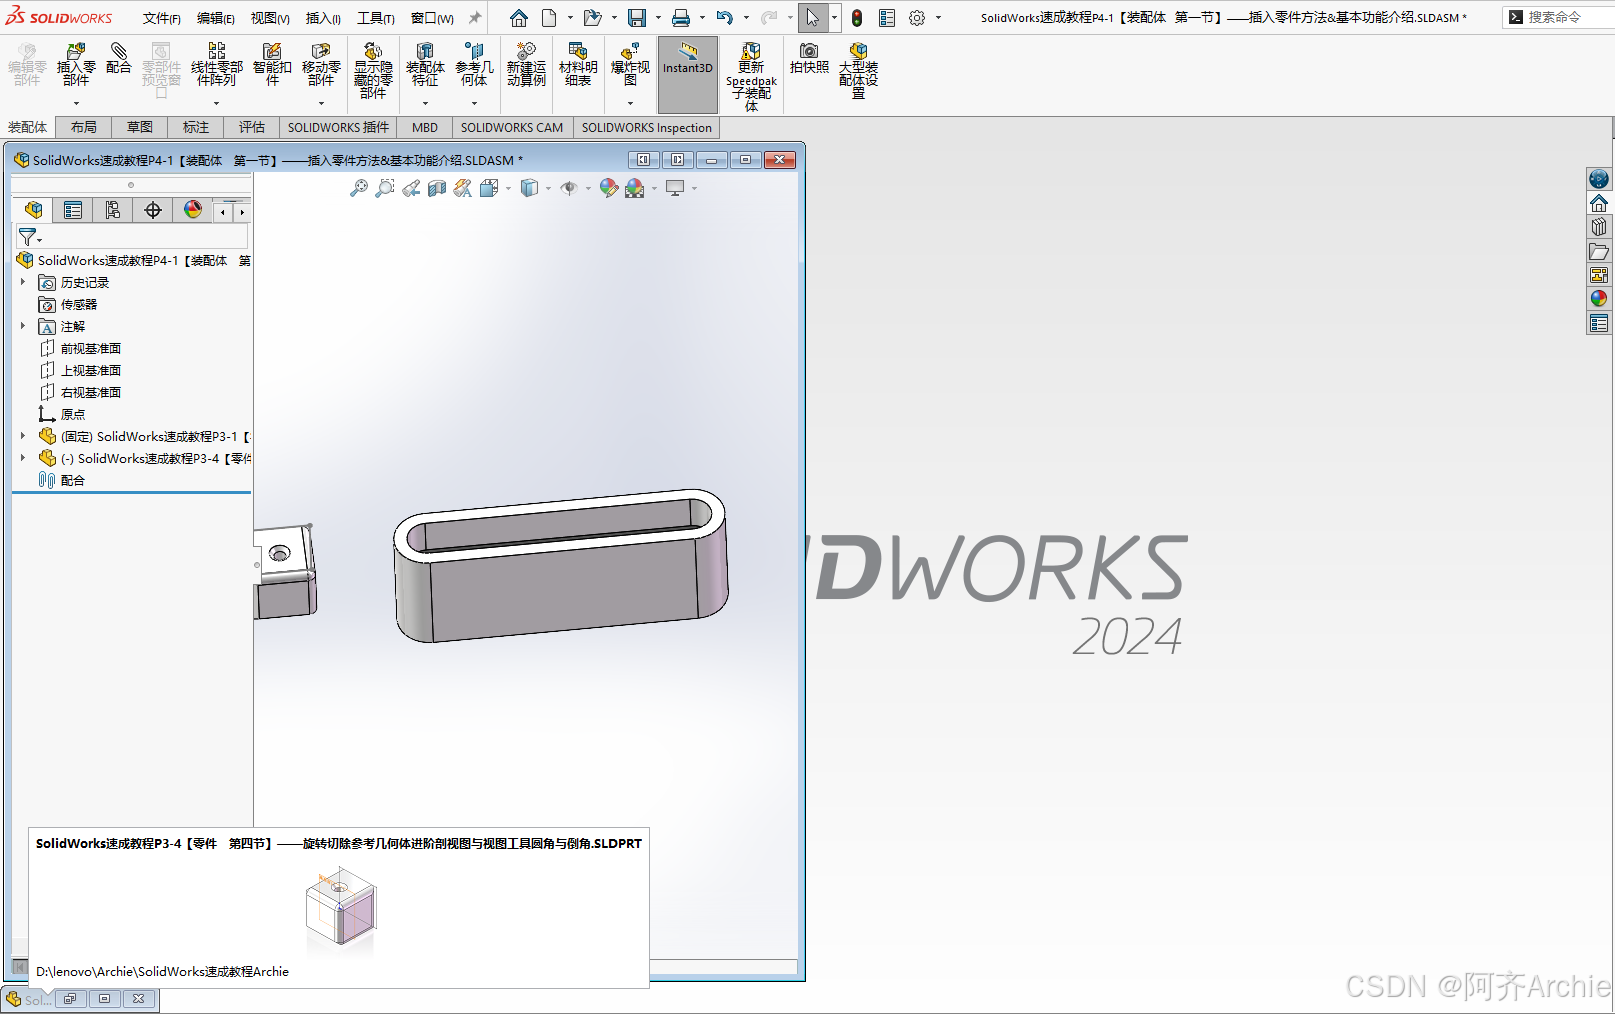Open the 工具(T) menu
The height and width of the screenshot is (1014, 1615).
[x=376, y=18]
